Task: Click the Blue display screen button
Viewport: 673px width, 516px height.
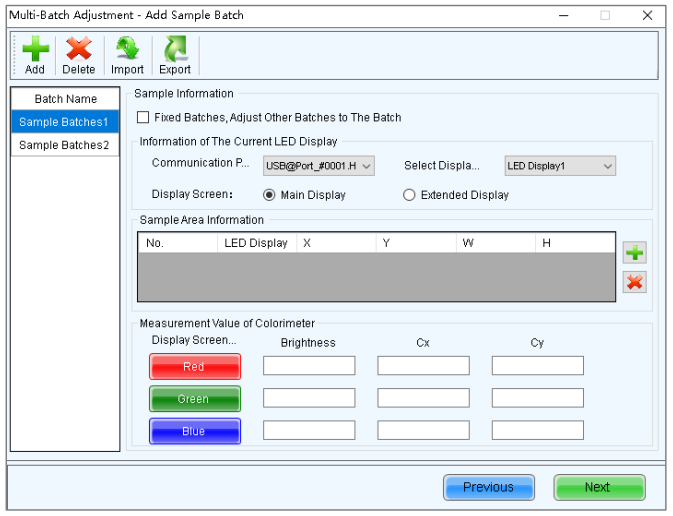Action: point(195,431)
